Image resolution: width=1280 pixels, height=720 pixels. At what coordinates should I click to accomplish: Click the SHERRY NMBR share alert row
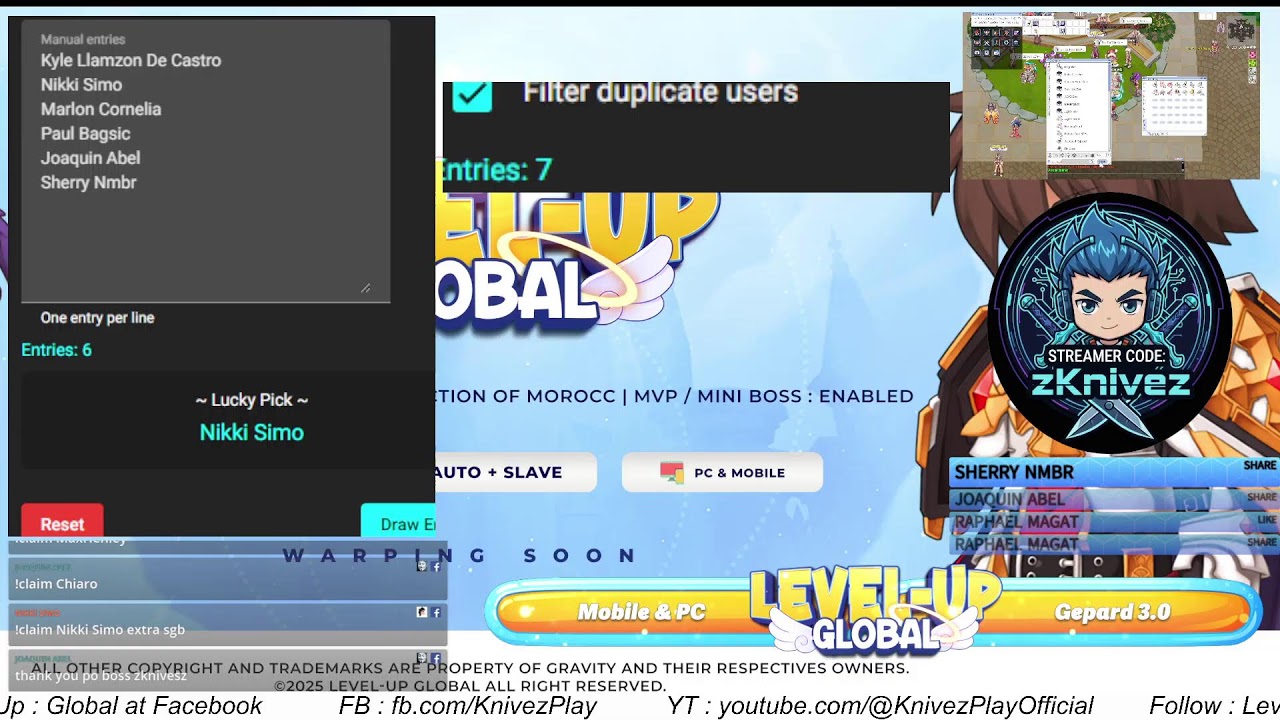[1114, 472]
